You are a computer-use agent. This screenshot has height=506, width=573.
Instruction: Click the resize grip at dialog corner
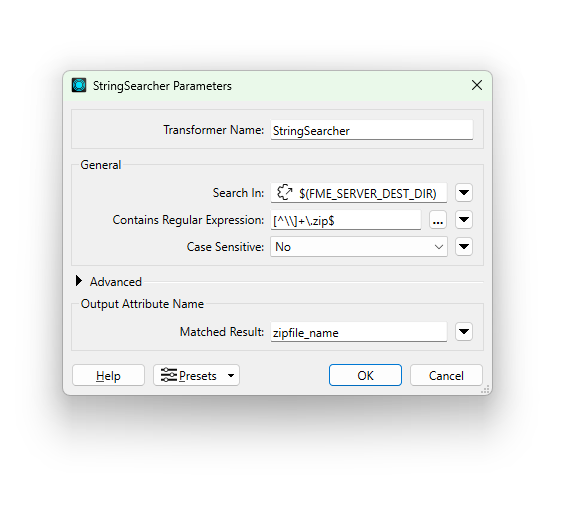point(485,389)
